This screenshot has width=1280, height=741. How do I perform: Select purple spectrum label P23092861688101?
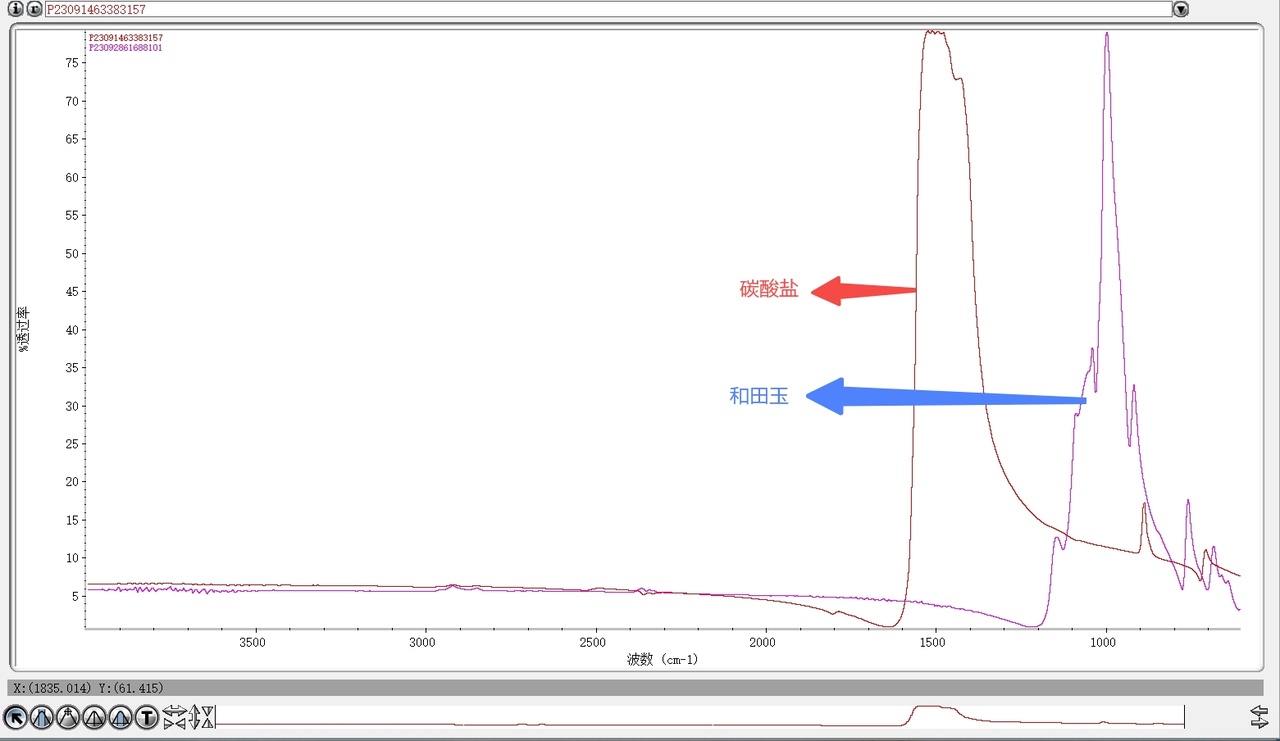[x=126, y=48]
